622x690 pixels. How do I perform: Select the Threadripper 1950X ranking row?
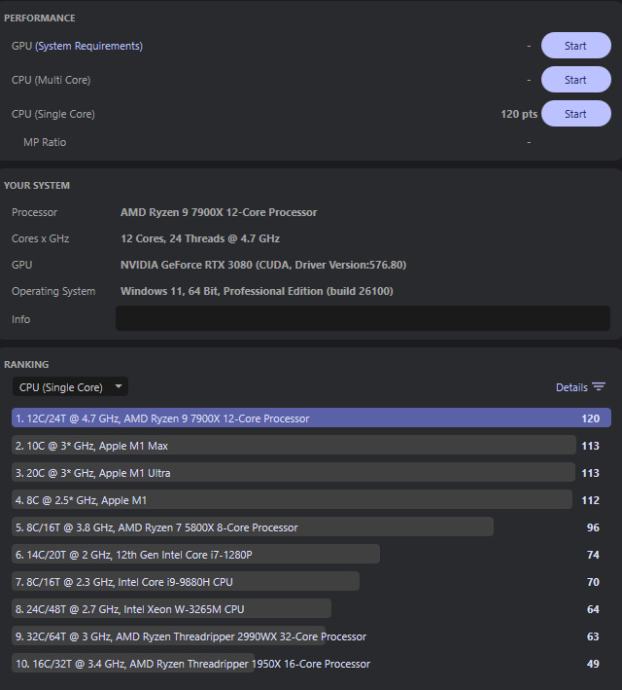(x=311, y=664)
